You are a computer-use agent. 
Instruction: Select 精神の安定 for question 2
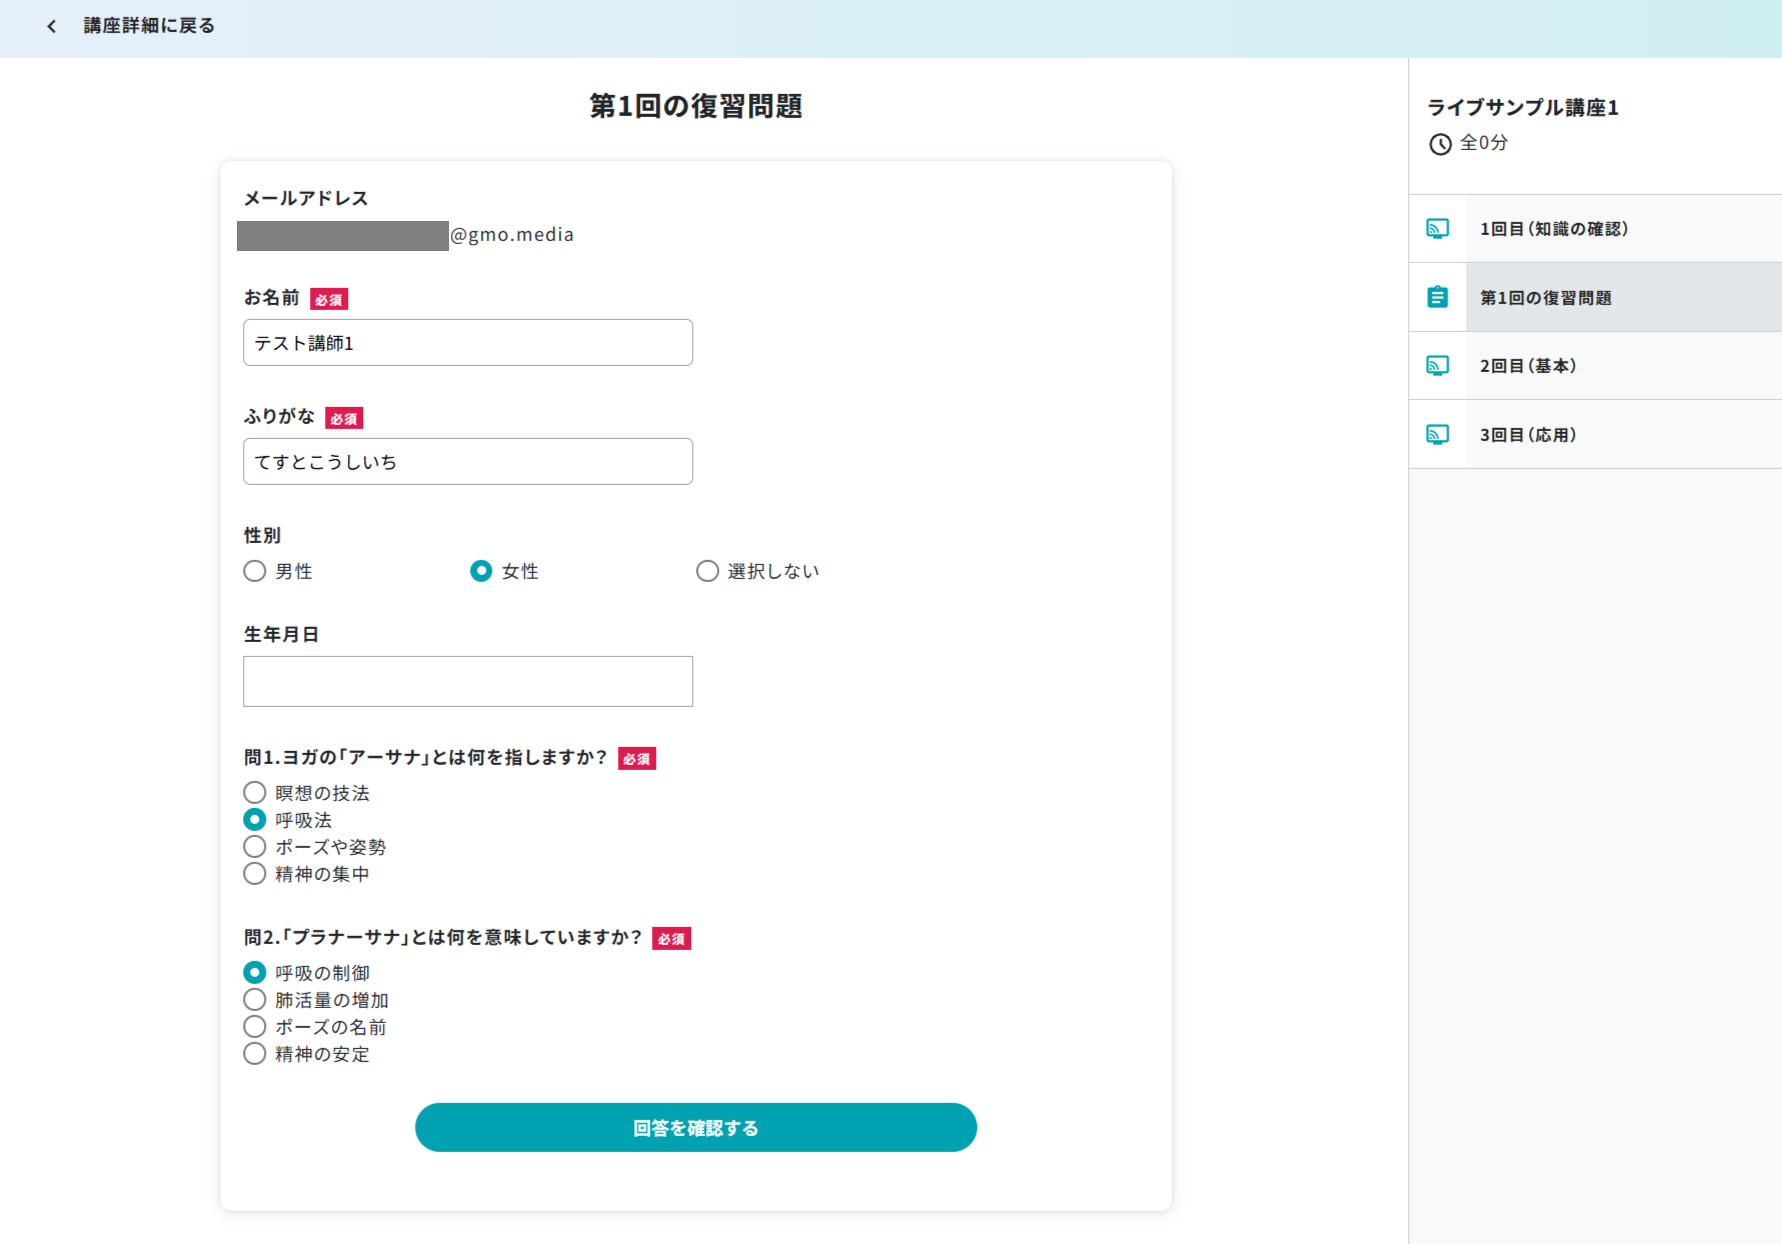[x=255, y=1054]
